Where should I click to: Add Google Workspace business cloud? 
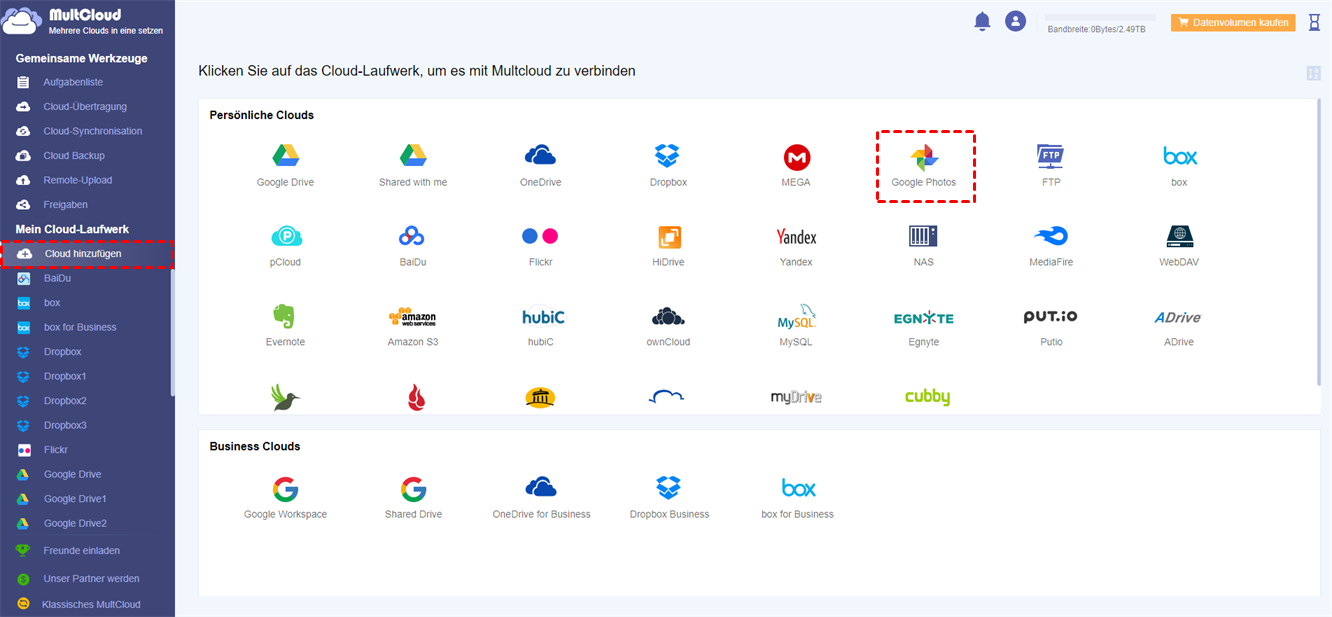click(x=285, y=489)
